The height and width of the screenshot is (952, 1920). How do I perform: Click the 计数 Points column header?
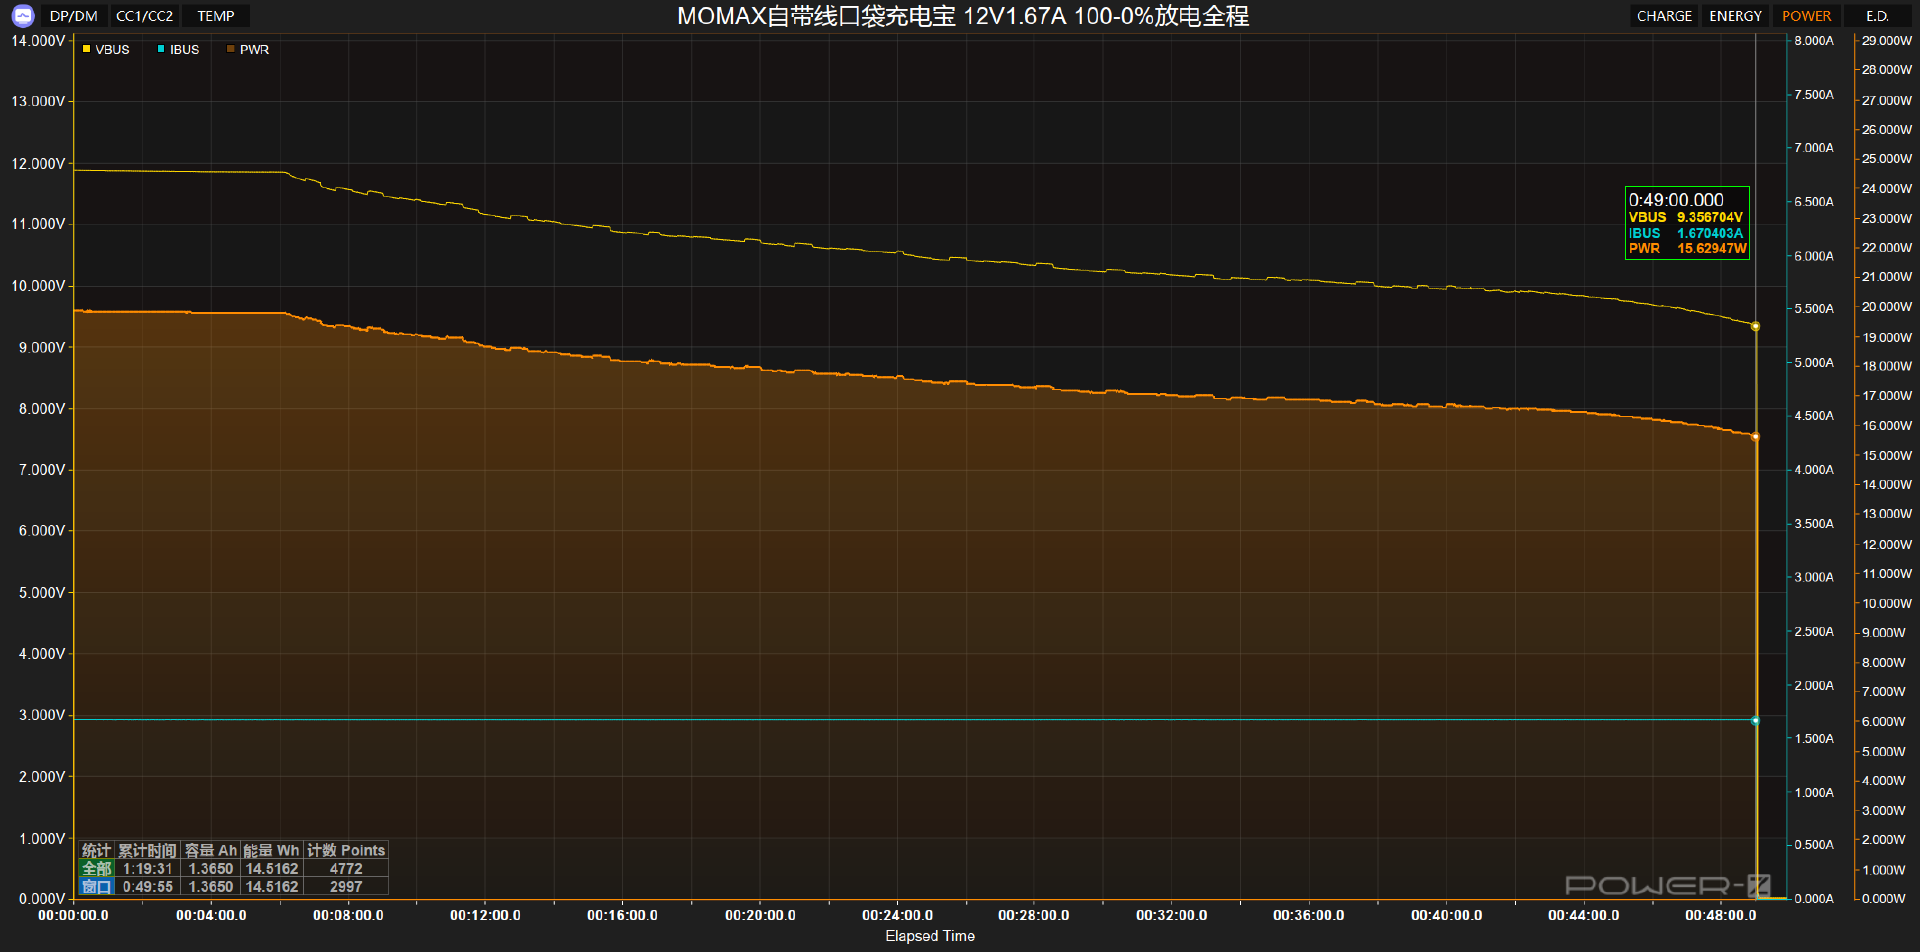tap(346, 851)
